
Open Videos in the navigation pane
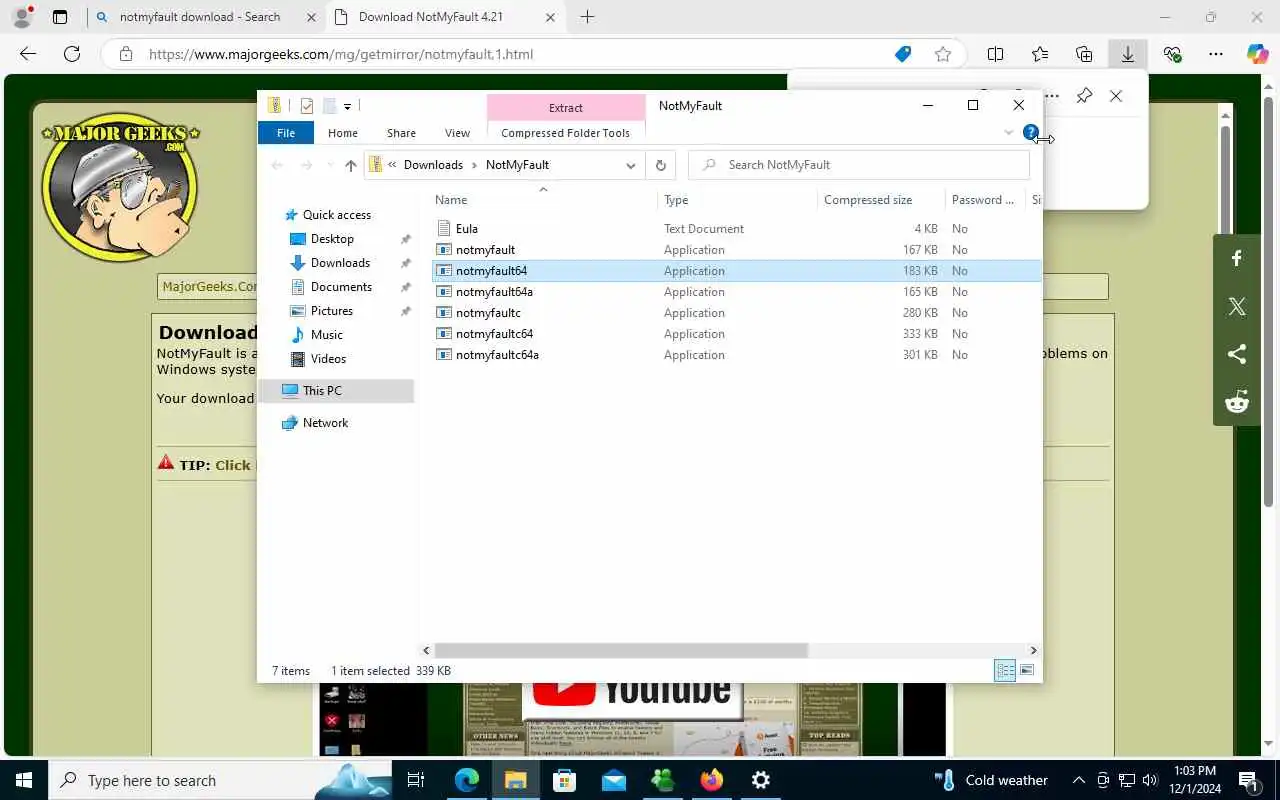point(328,359)
